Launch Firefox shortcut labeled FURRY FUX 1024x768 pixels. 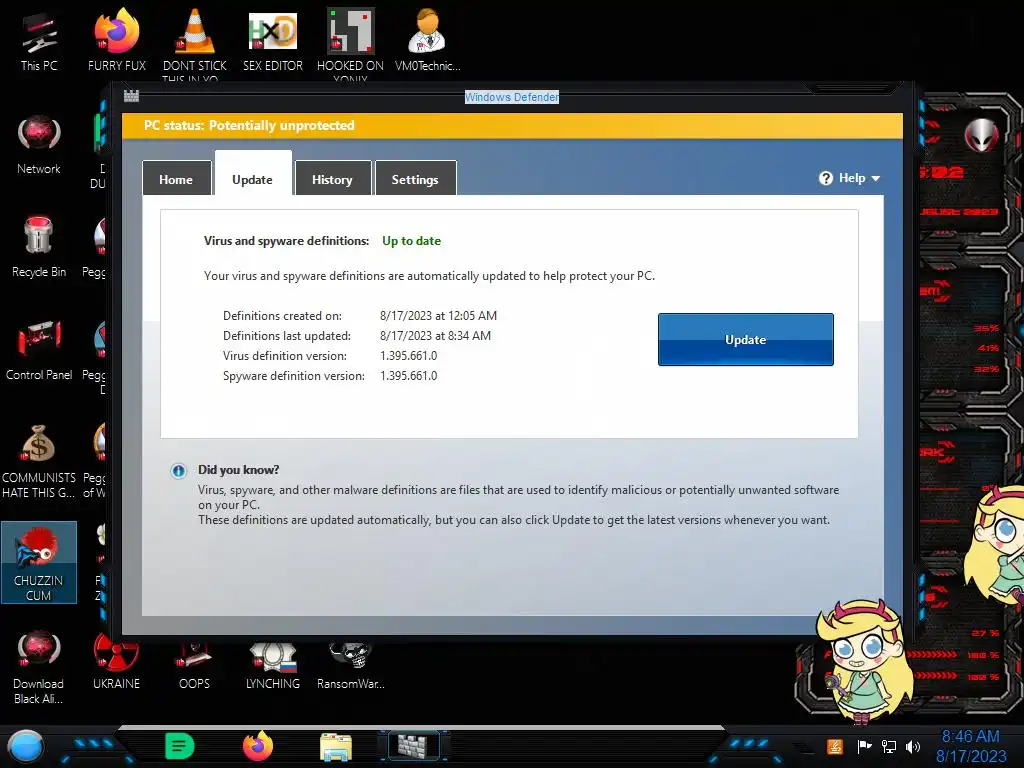(x=116, y=42)
